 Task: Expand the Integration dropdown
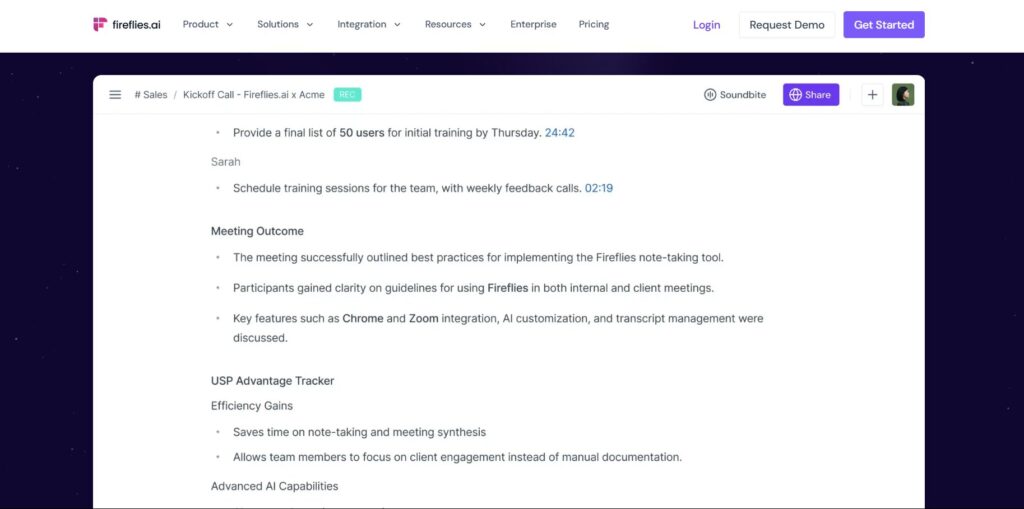click(369, 24)
